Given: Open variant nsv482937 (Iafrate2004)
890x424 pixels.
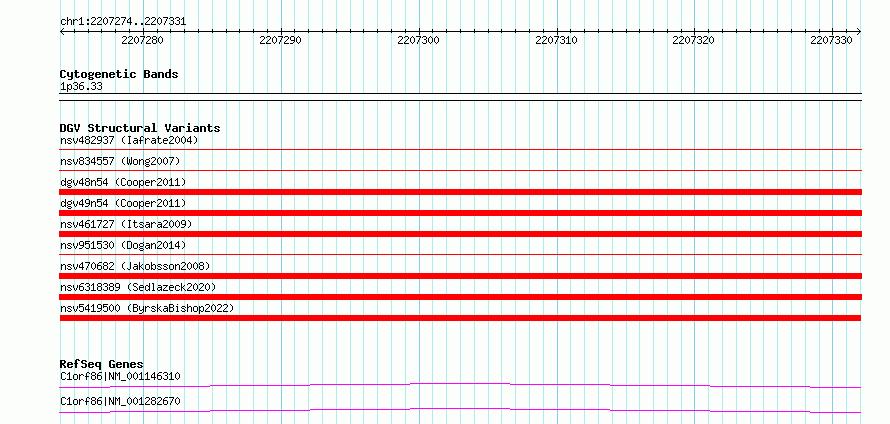Looking at the screenshot, I should coord(129,140).
